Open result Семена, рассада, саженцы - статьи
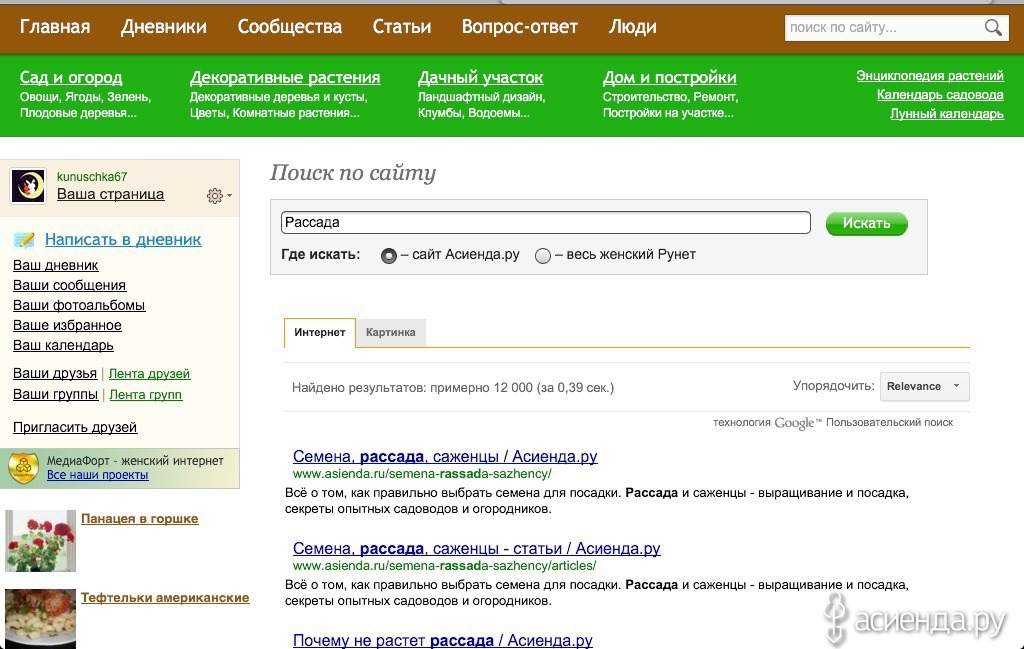 [476, 548]
